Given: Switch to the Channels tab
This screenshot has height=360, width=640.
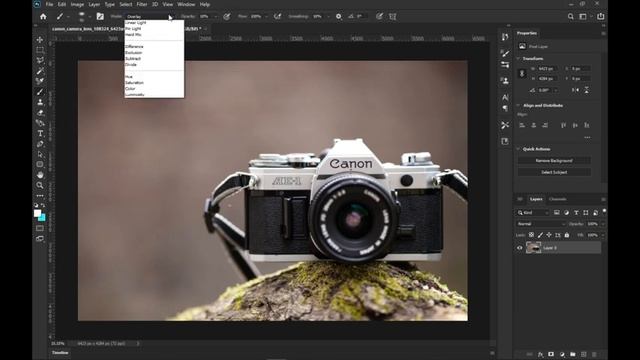Looking at the screenshot, I should pyautogui.click(x=558, y=199).
